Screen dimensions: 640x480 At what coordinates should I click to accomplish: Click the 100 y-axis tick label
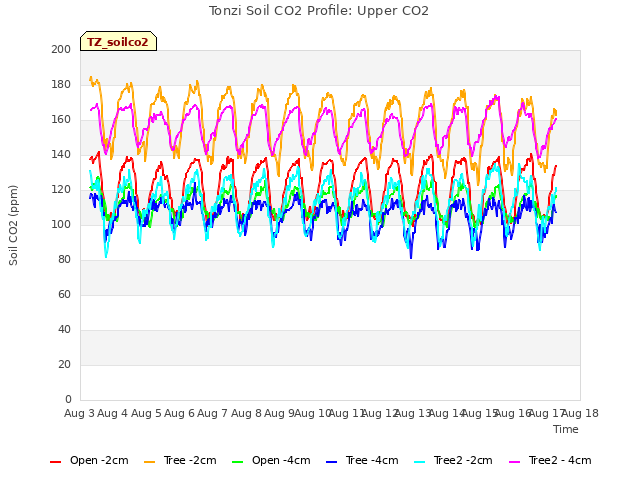[x=61, y=224]
